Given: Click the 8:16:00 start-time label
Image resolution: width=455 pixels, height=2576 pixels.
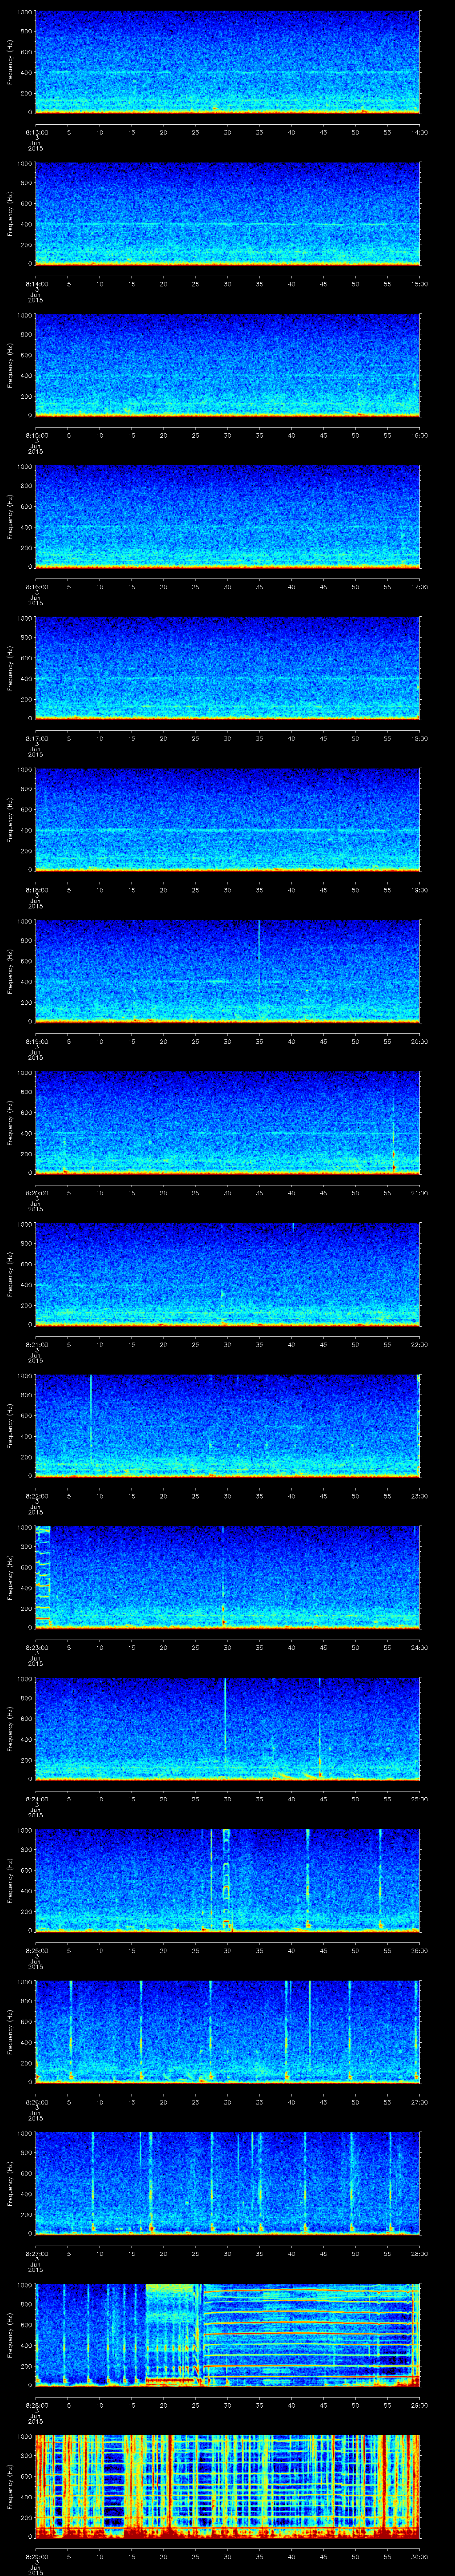Looking at the screenshot, I should point(36,586).
